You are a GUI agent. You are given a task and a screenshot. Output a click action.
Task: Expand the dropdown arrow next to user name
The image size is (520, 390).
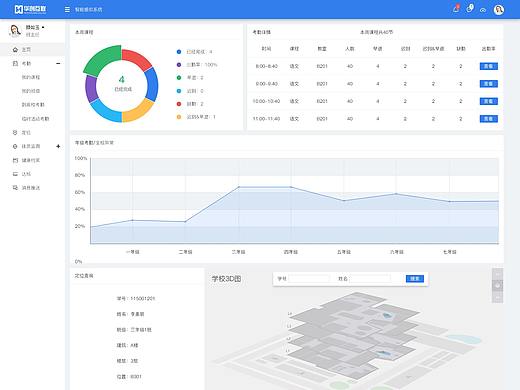pos(43,27)
